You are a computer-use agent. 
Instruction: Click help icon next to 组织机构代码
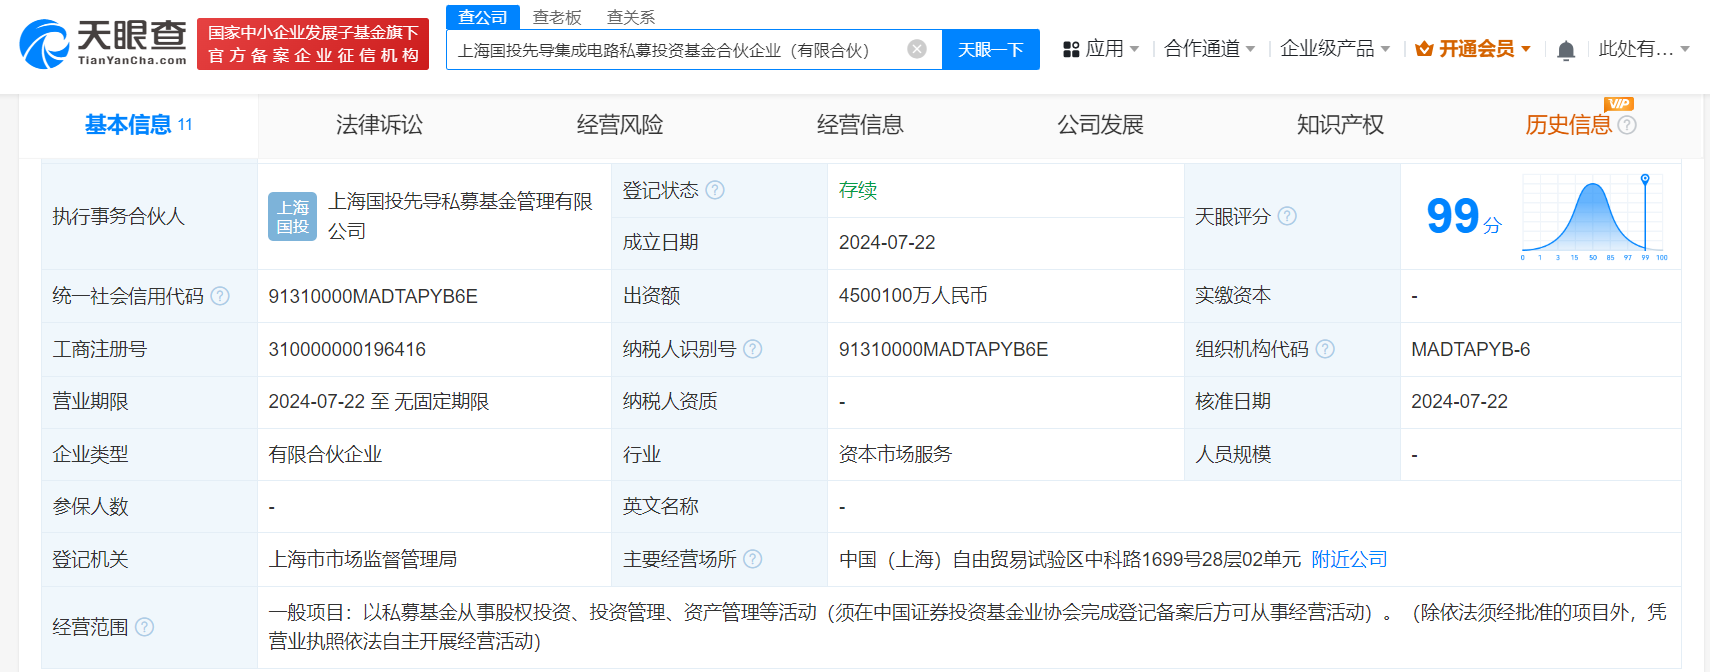coord(1325,349)
